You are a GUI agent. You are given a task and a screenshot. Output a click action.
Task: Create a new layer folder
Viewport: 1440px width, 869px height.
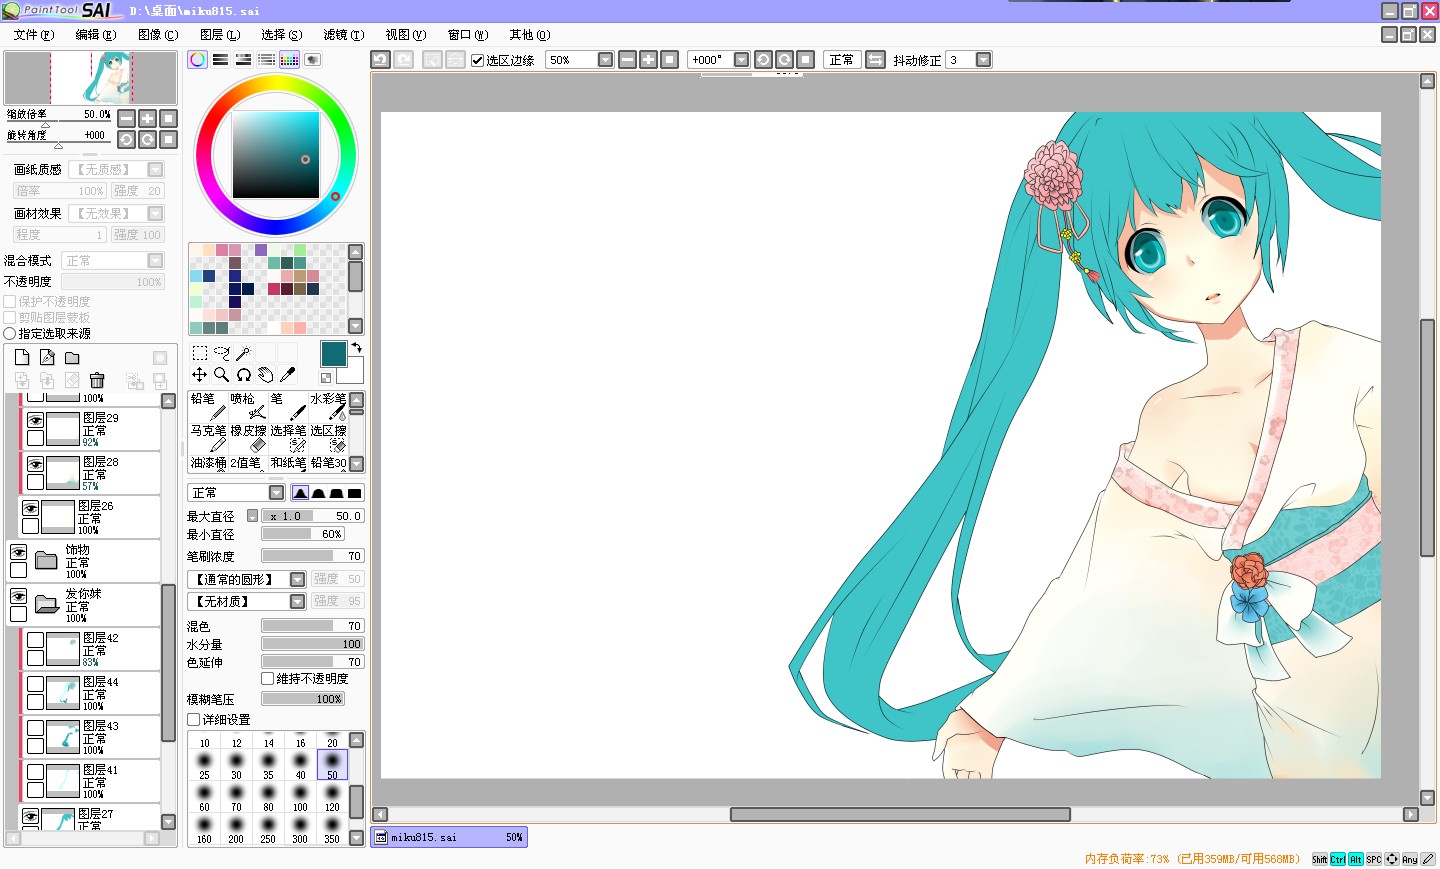[72, 357]
